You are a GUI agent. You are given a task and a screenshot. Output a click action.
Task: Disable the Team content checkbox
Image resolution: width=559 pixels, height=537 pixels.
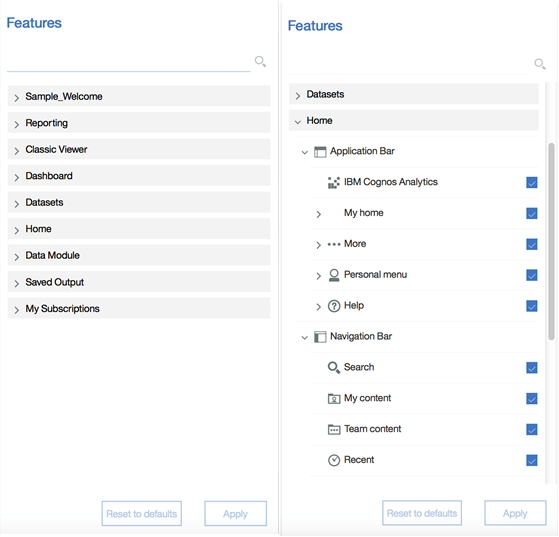click(x=532, y=429)
